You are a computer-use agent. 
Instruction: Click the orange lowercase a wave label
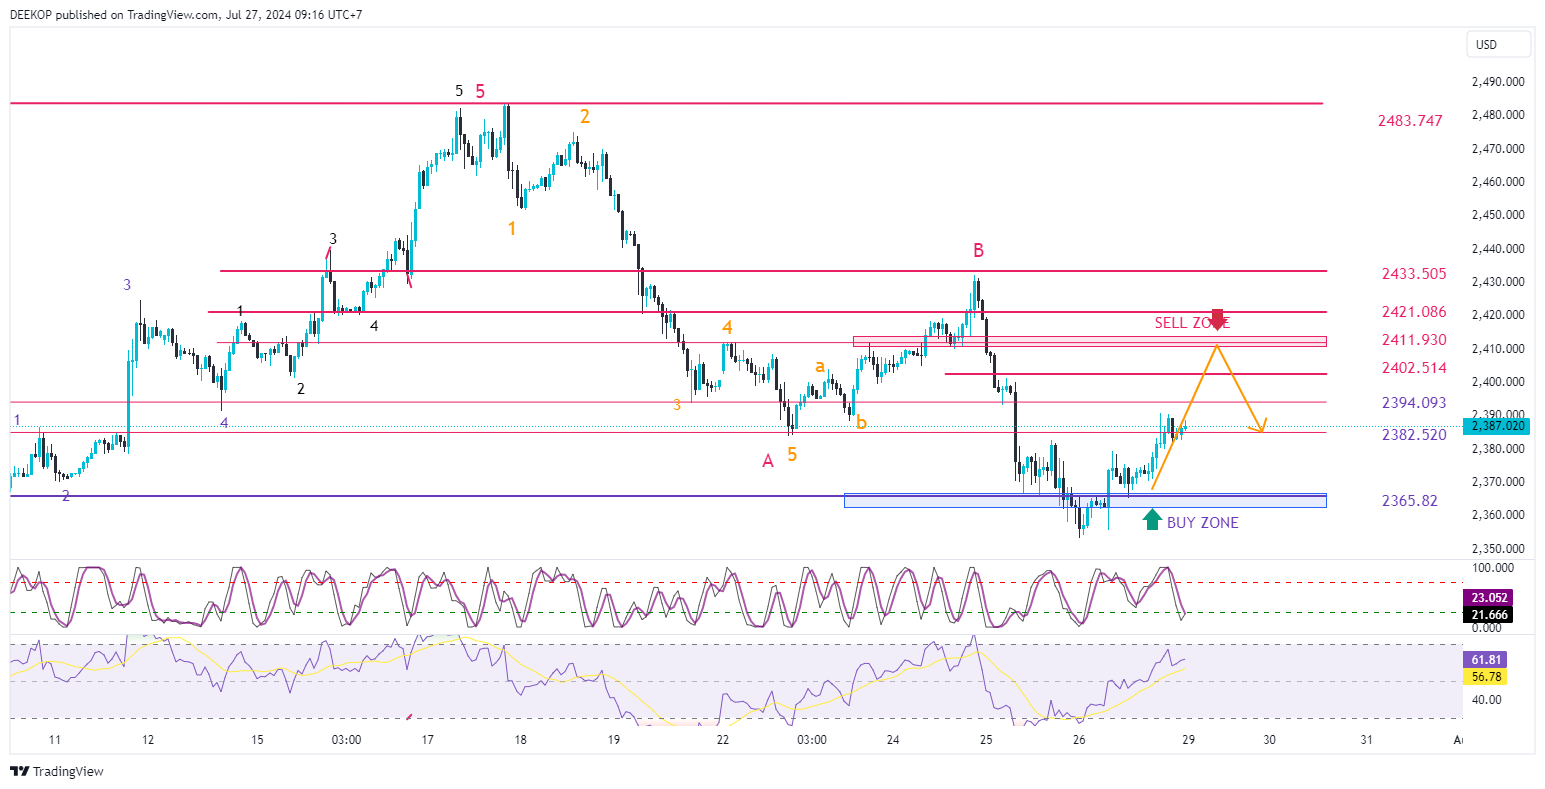click(820, 366)
